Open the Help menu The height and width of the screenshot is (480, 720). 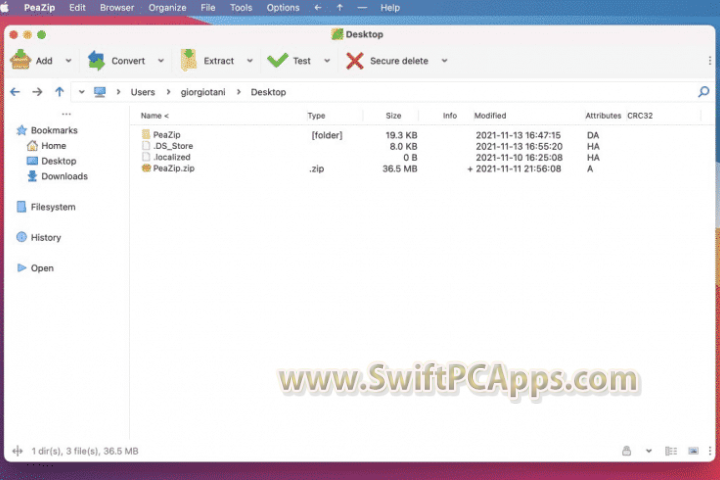pos(390,8)
